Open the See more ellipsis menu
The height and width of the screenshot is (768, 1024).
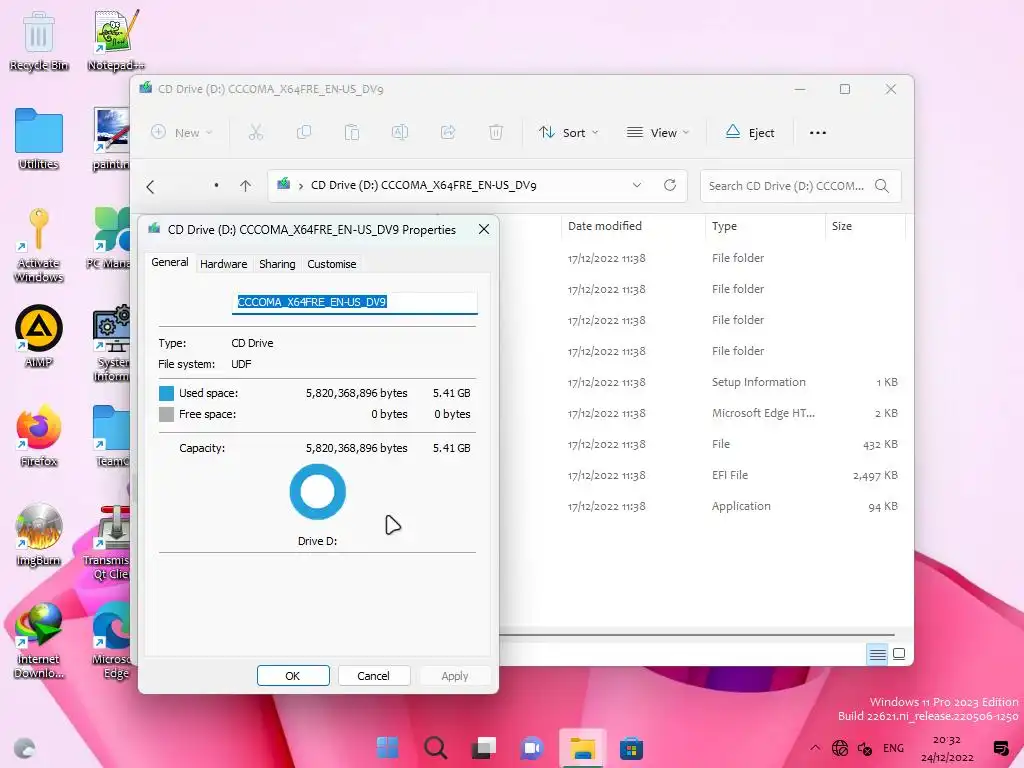tap(818, 133)
